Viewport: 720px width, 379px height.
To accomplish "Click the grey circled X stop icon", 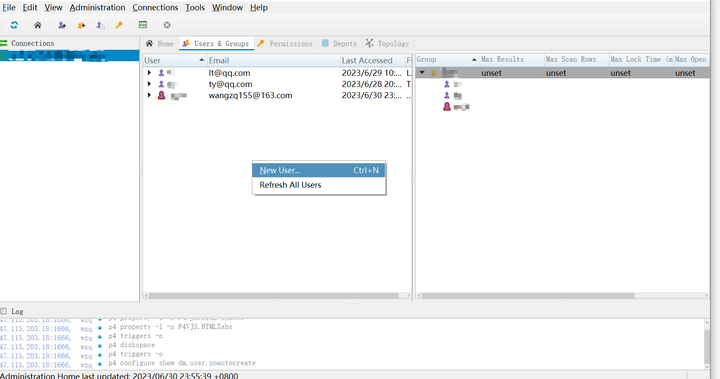I will (167, 25).
